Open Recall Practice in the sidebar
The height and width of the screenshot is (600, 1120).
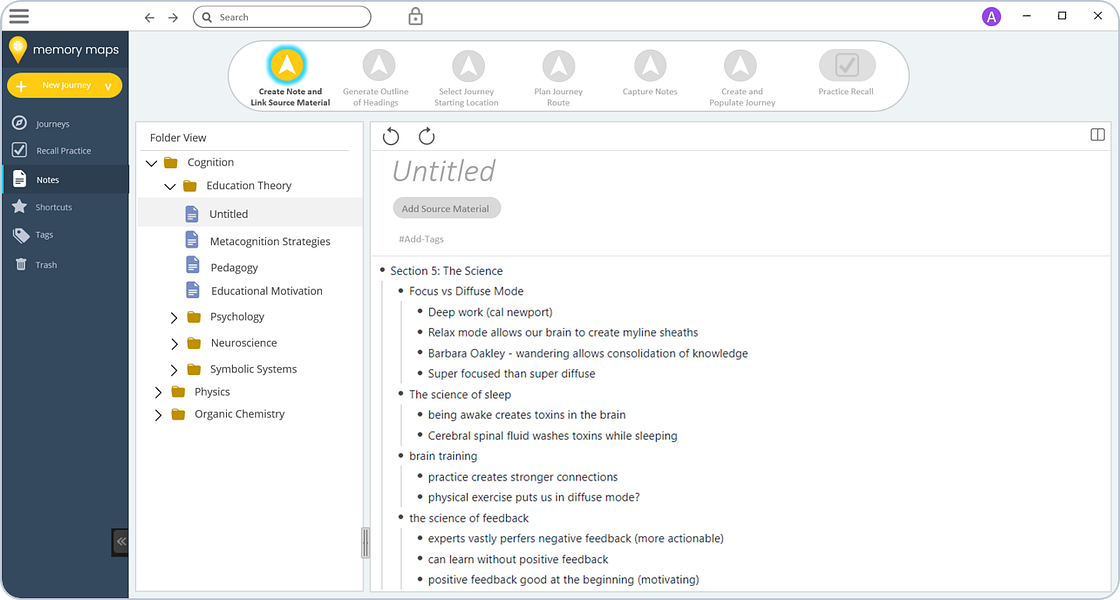[64, 151]
